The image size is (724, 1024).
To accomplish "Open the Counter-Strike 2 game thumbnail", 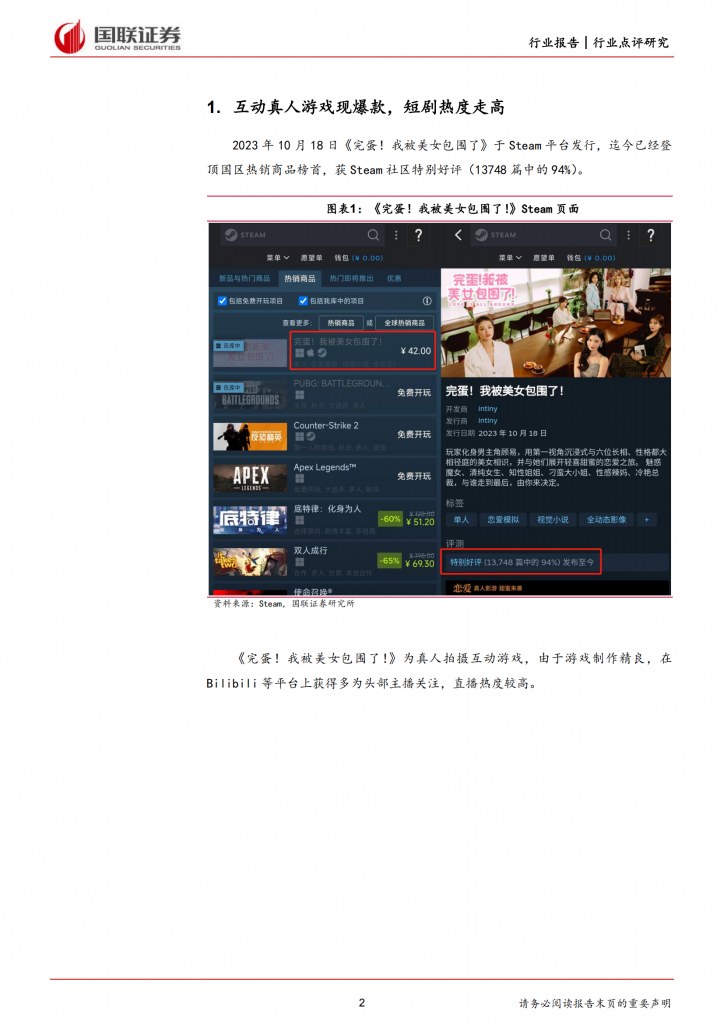I will (x=250, y=436).
